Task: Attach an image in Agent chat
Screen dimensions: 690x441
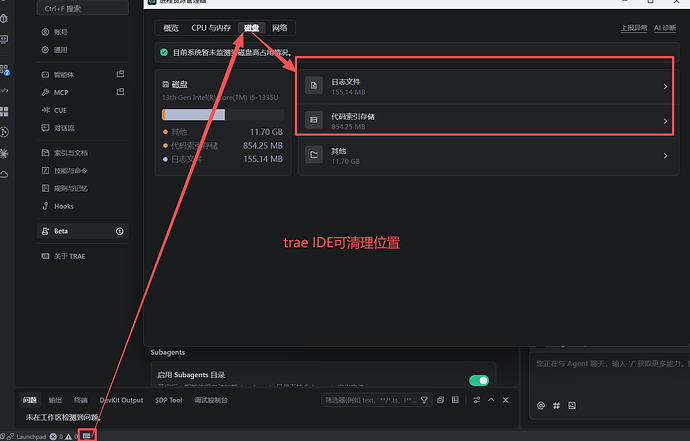Action: (x=572, y=405)
